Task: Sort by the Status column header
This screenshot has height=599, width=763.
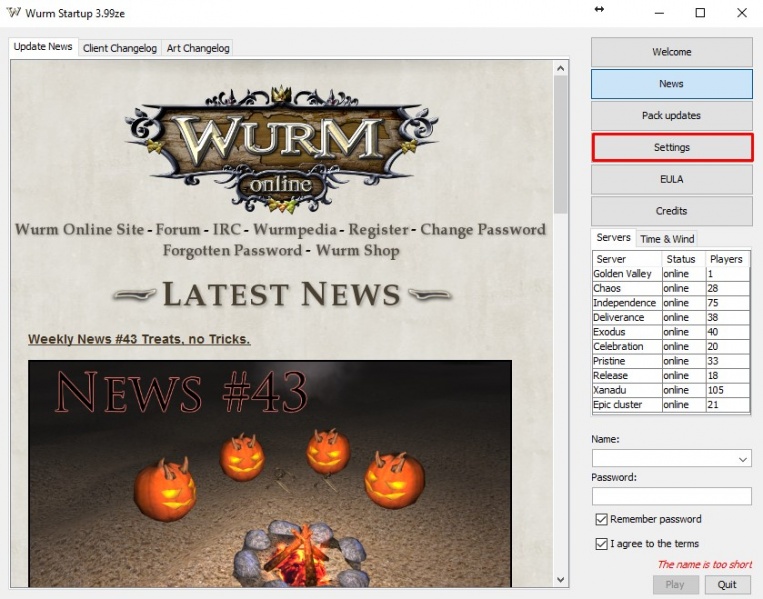Action: tap(684, 259)
